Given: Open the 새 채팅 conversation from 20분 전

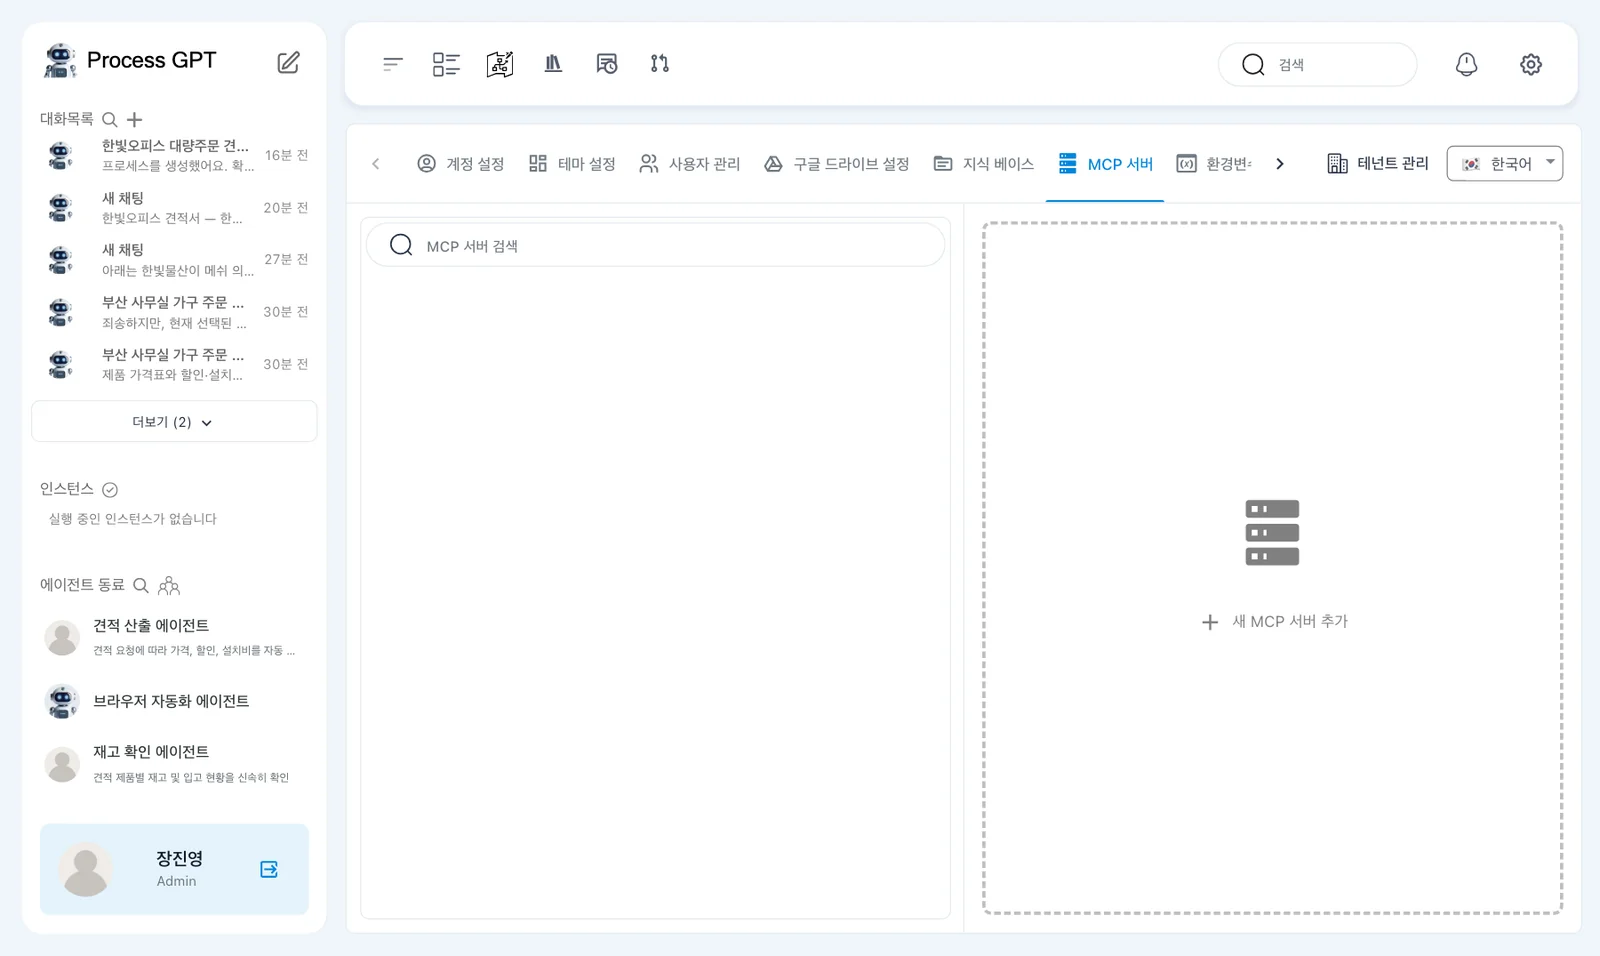Looking at the screenshot, I should pyautogui.click(x=174, y=208).
